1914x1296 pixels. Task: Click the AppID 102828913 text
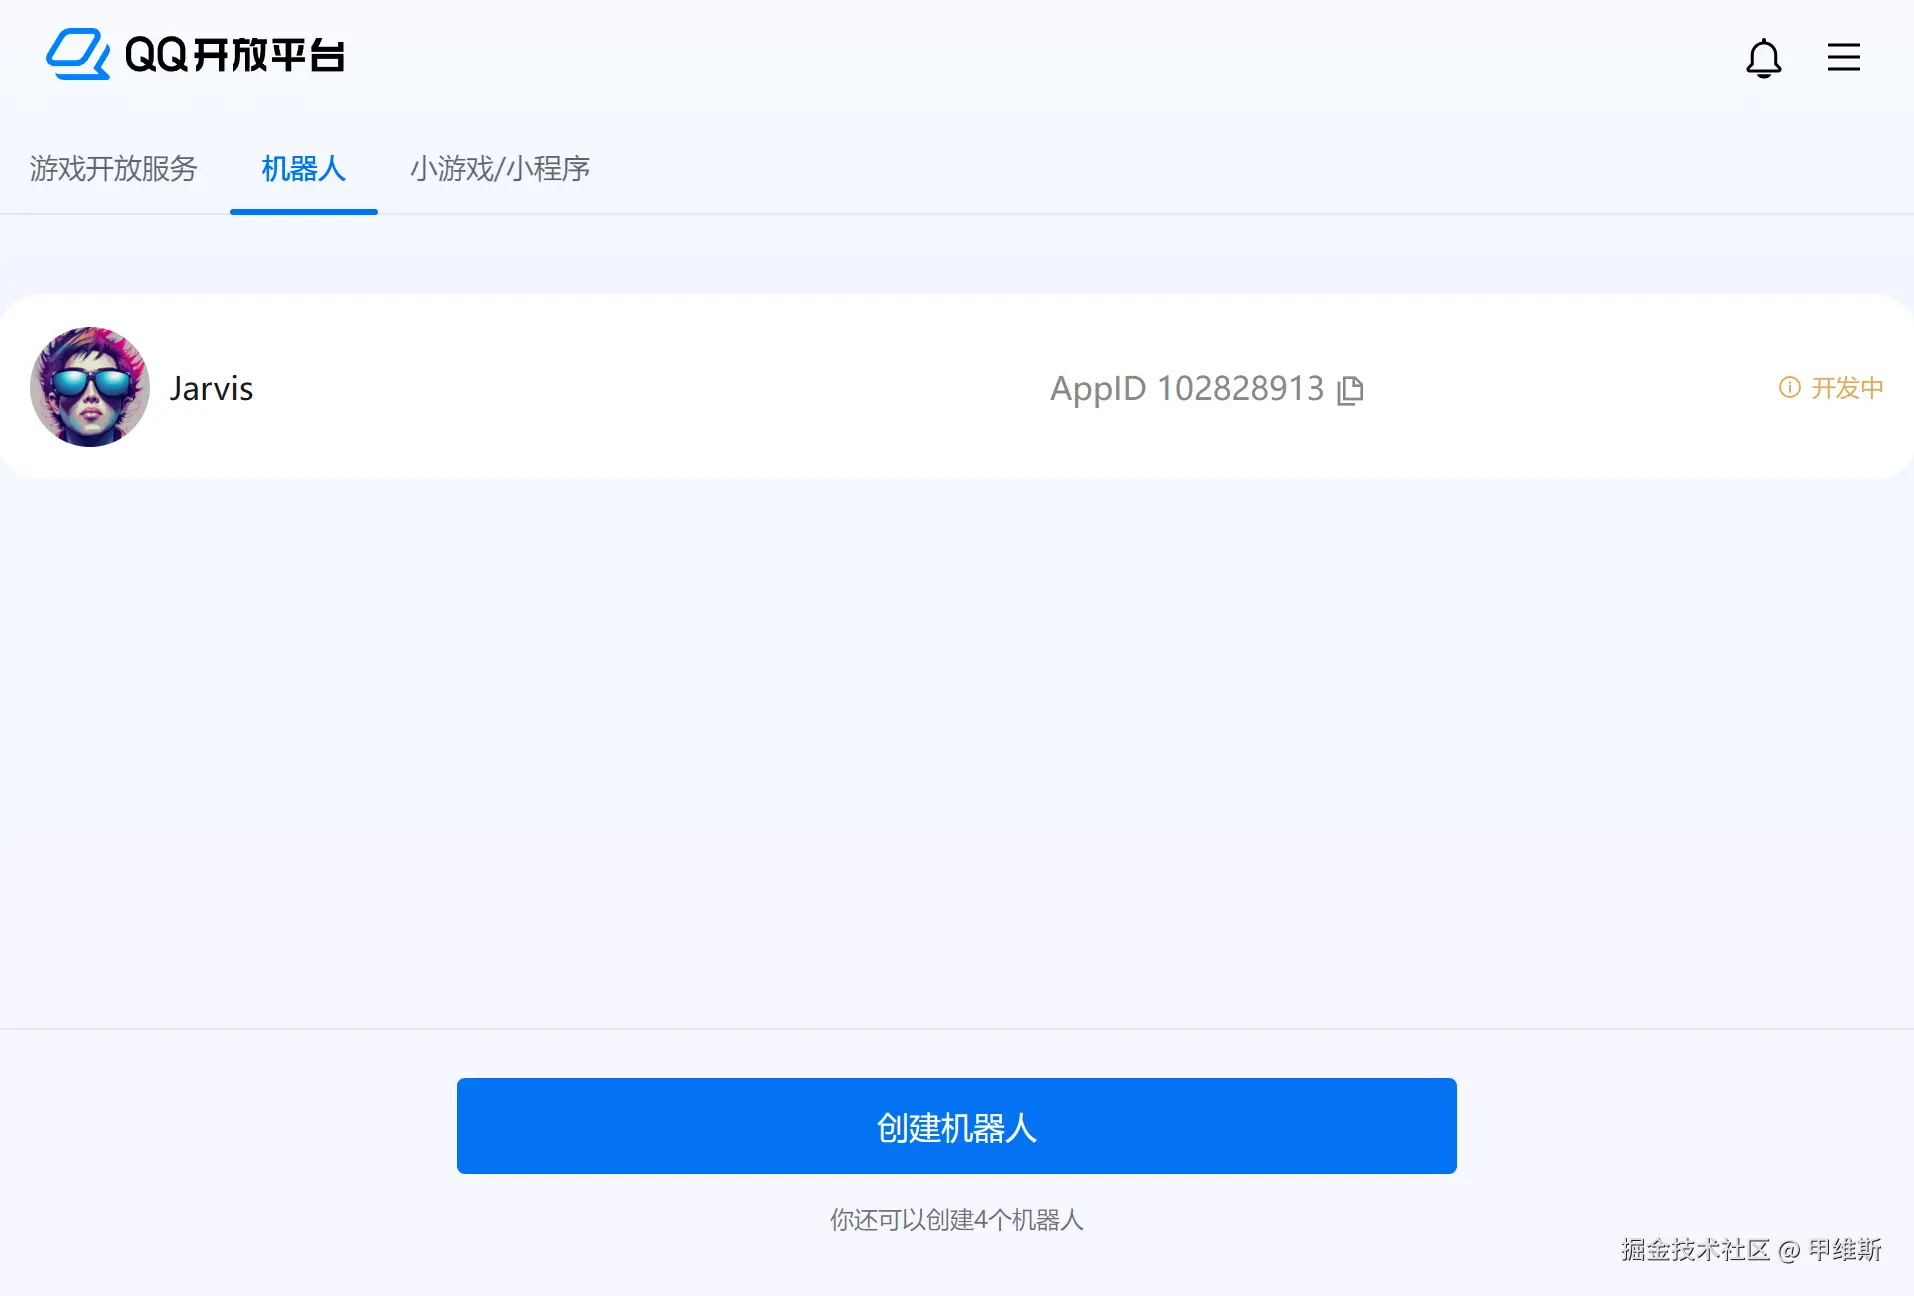(x=1186, y=388)
